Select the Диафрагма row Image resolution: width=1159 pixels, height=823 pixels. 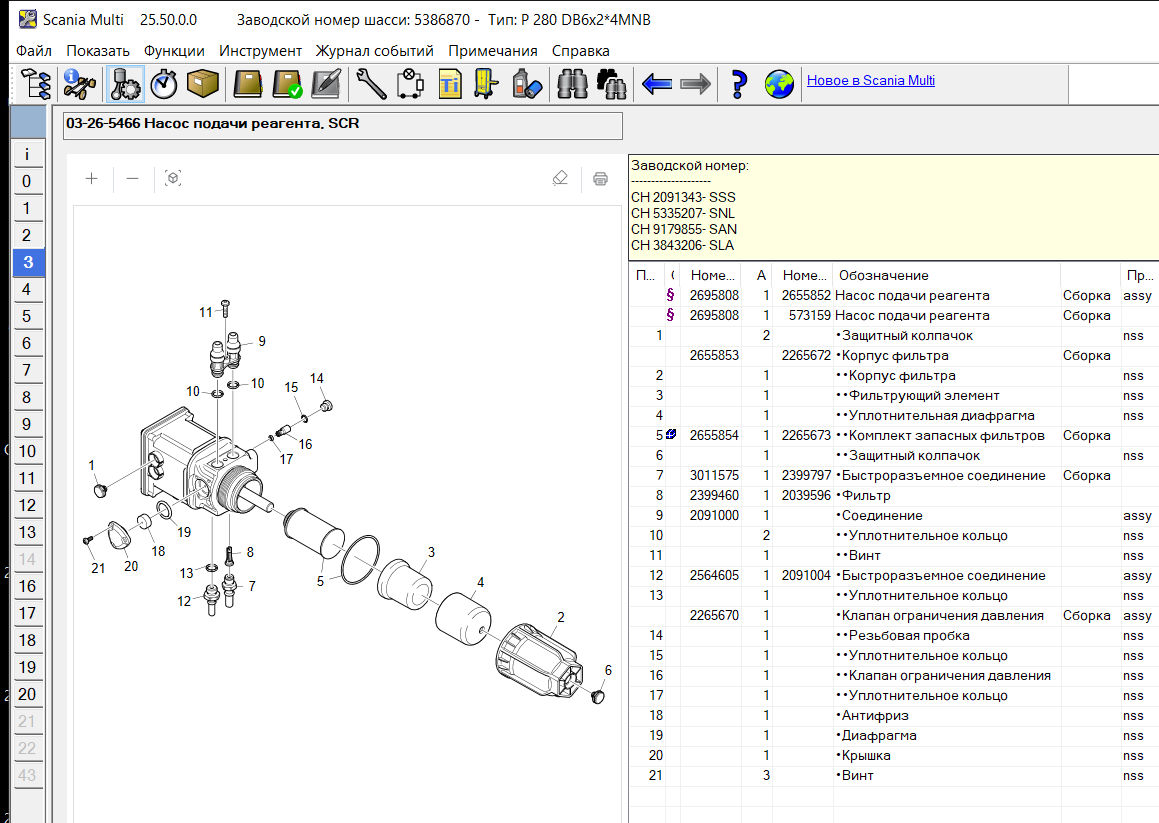(x=894, y=735)
